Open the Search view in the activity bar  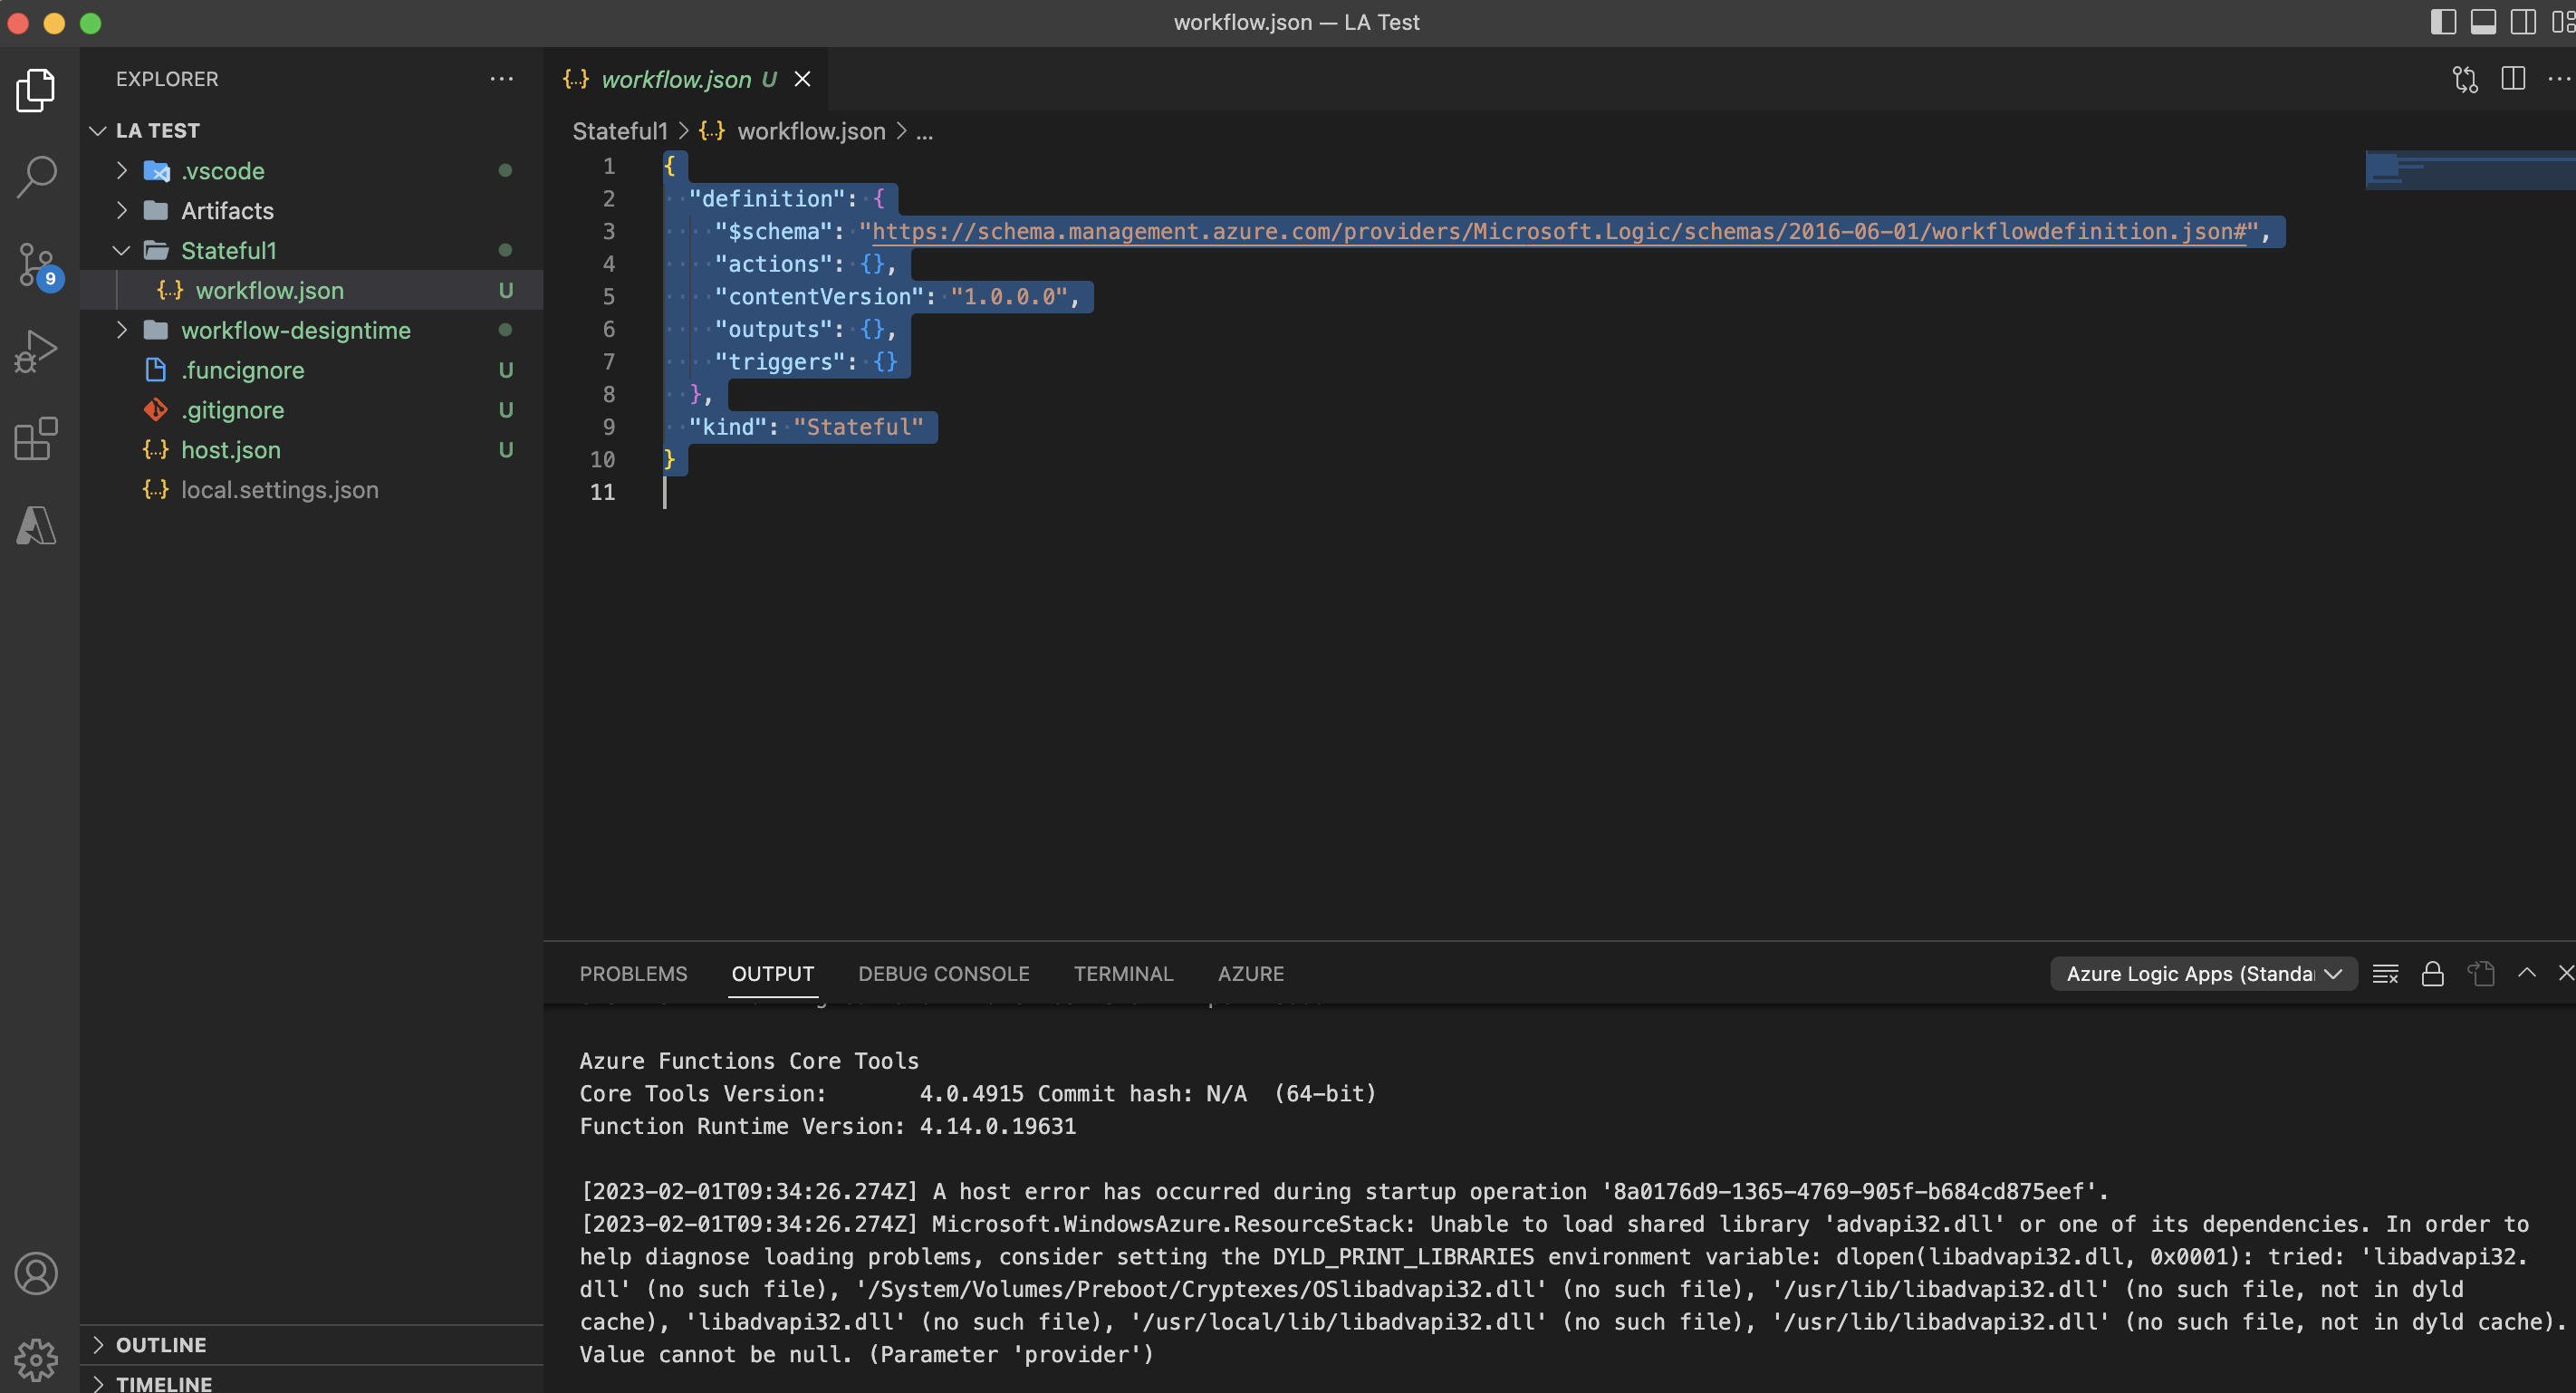coord(36,176)
